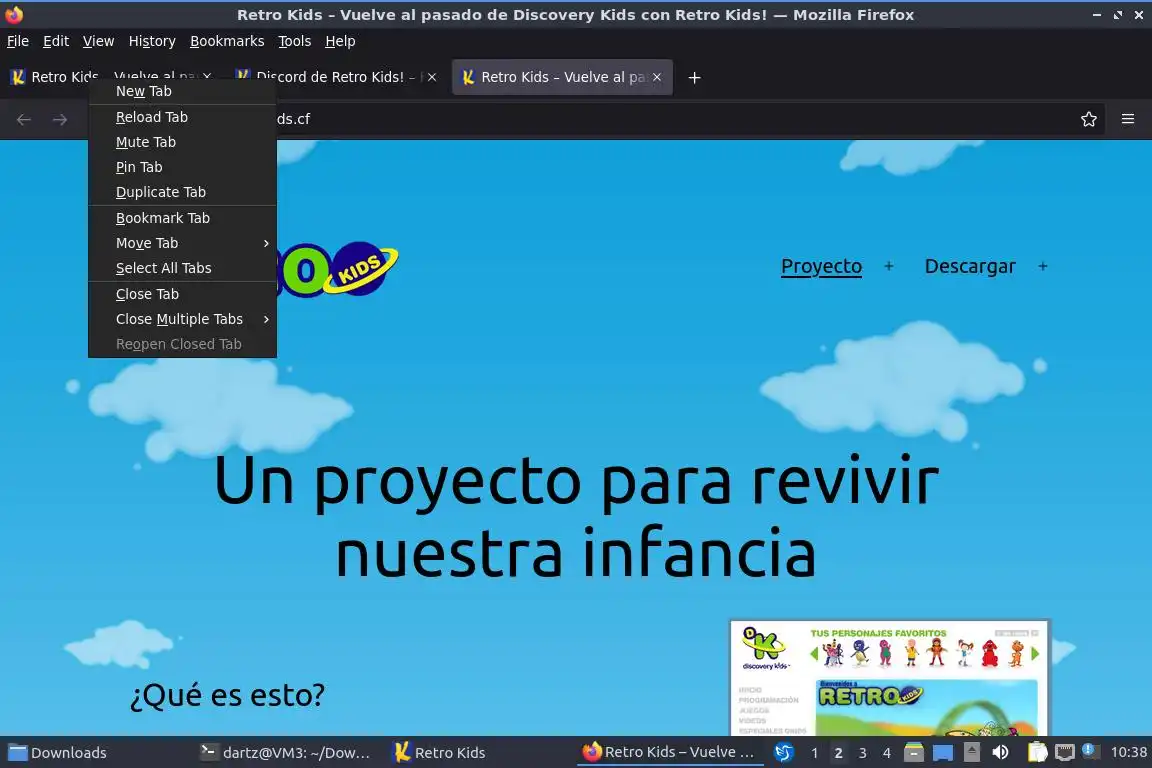Open the View menu
This screenshot has height=768, width=1152.
tap(98, 41)
